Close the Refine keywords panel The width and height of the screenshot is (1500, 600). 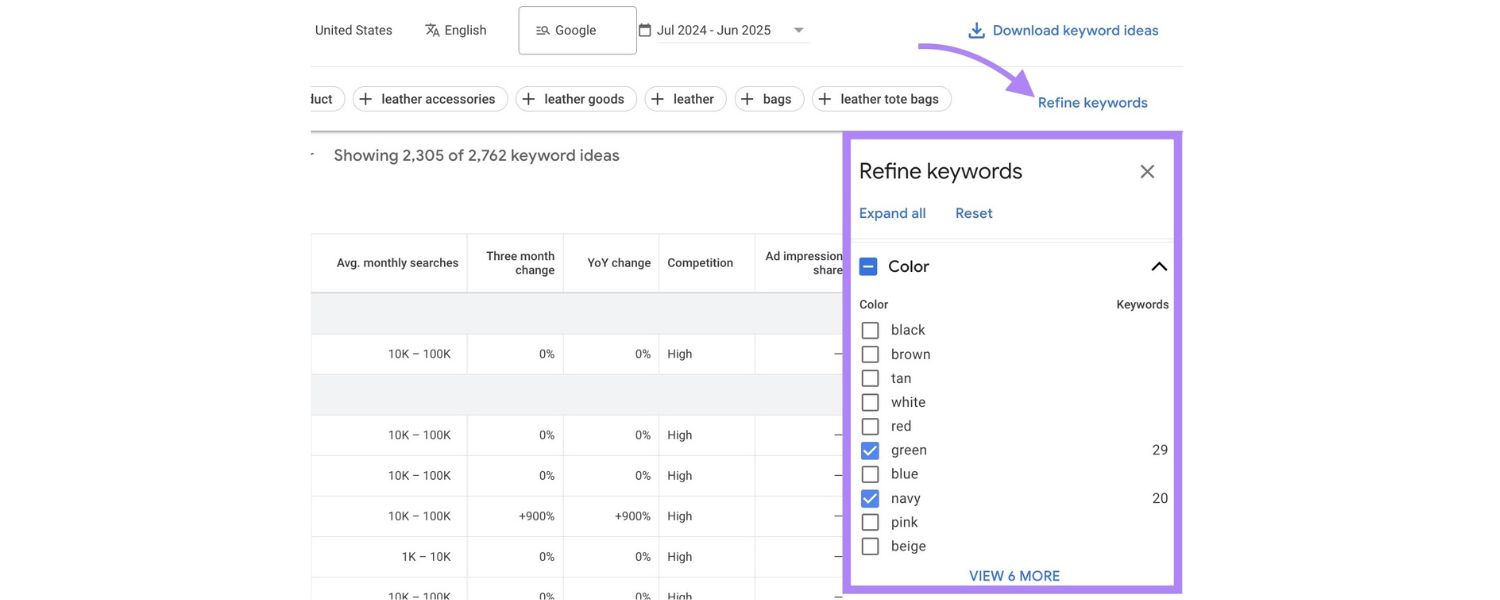(1147, 172)
